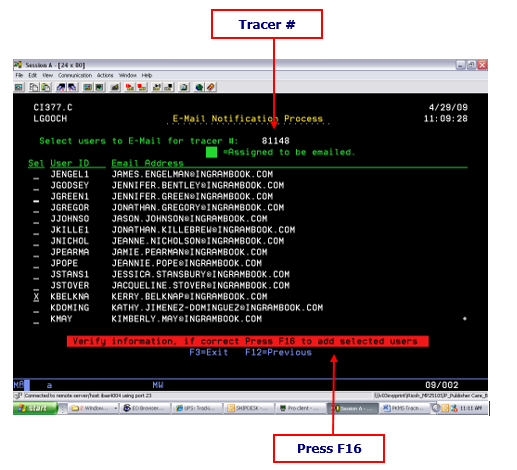Open the Actions menu
The image size is (517, 470).
(105, 75)
